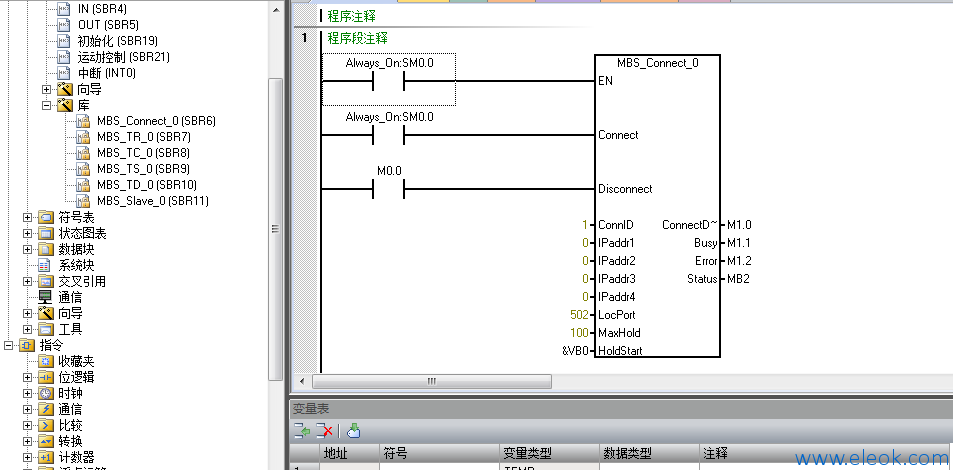
Task: Expand the 数据块 data block node
Action: click(27, 249)
